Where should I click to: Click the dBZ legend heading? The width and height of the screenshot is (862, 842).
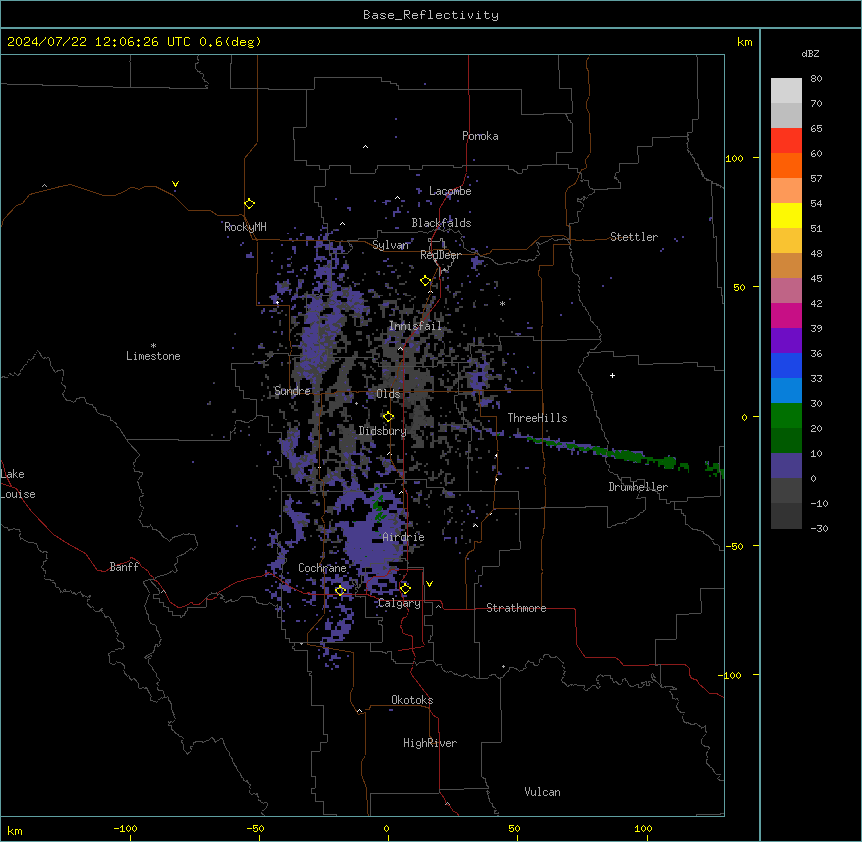coord(810,53)
